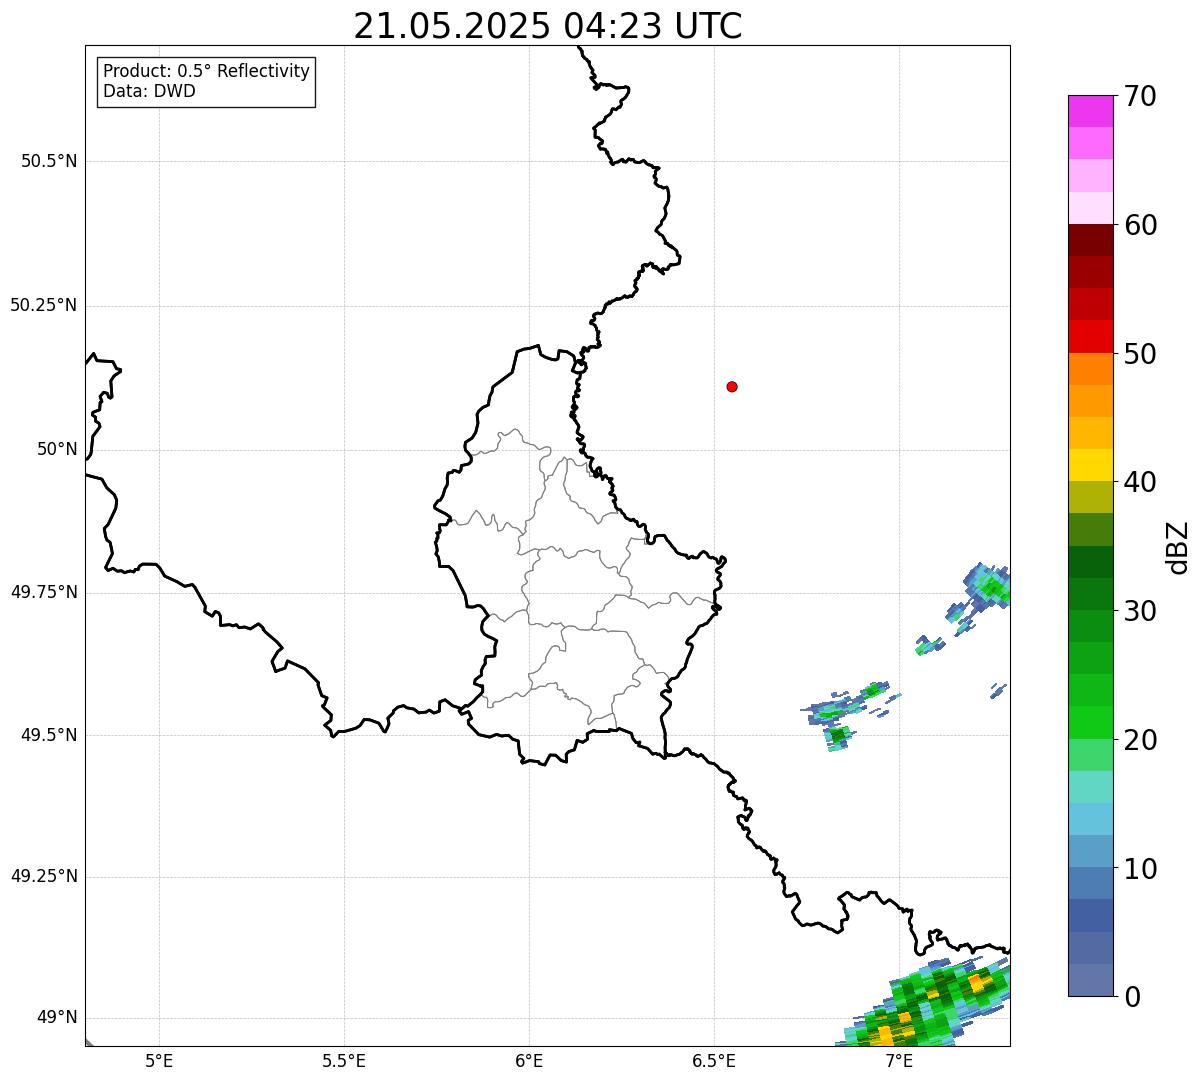
Task: Click the bright green colorbar segment above 20
Action: 1090,723
